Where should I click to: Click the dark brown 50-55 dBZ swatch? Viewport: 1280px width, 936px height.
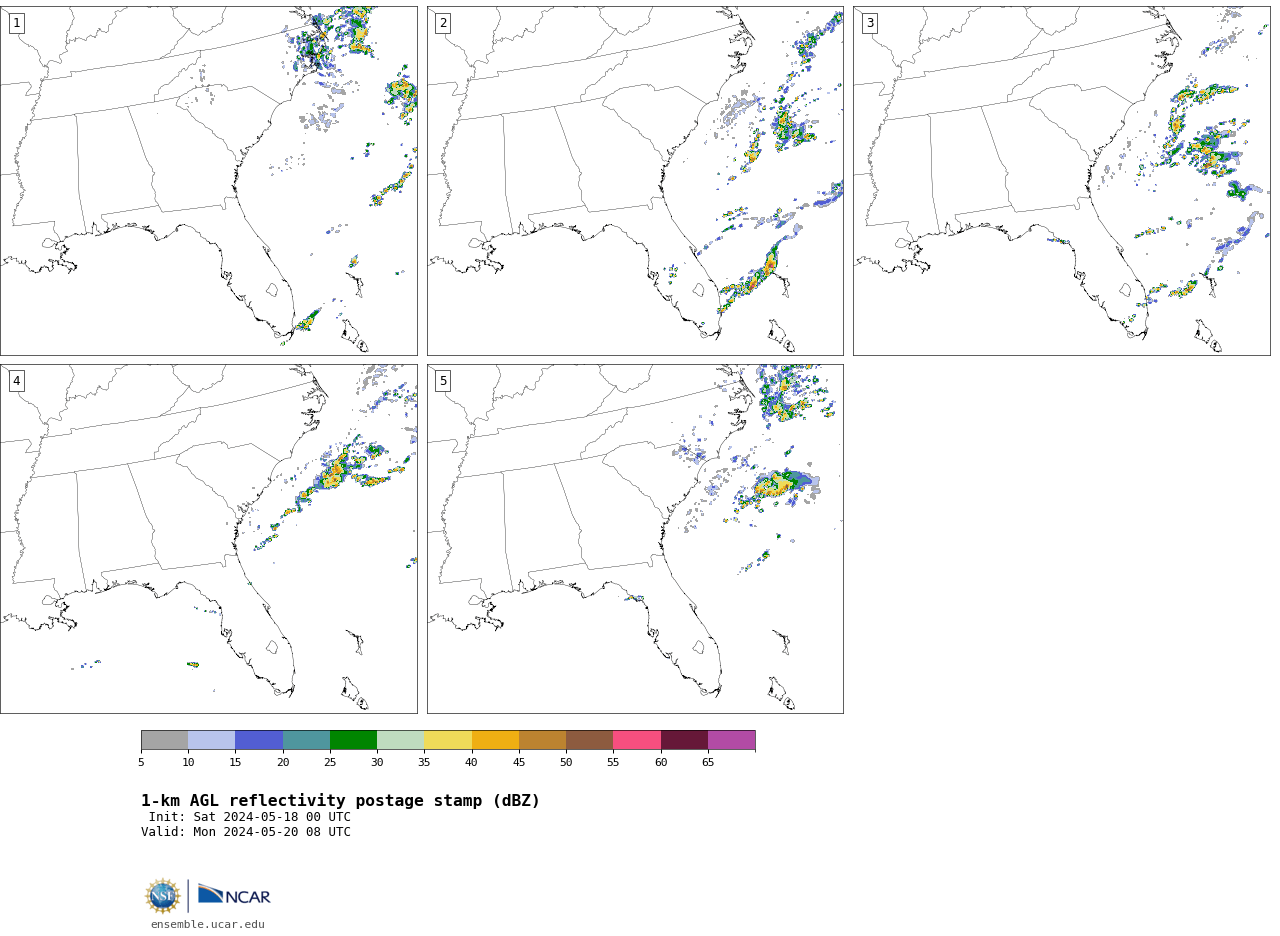coord(590,740)
